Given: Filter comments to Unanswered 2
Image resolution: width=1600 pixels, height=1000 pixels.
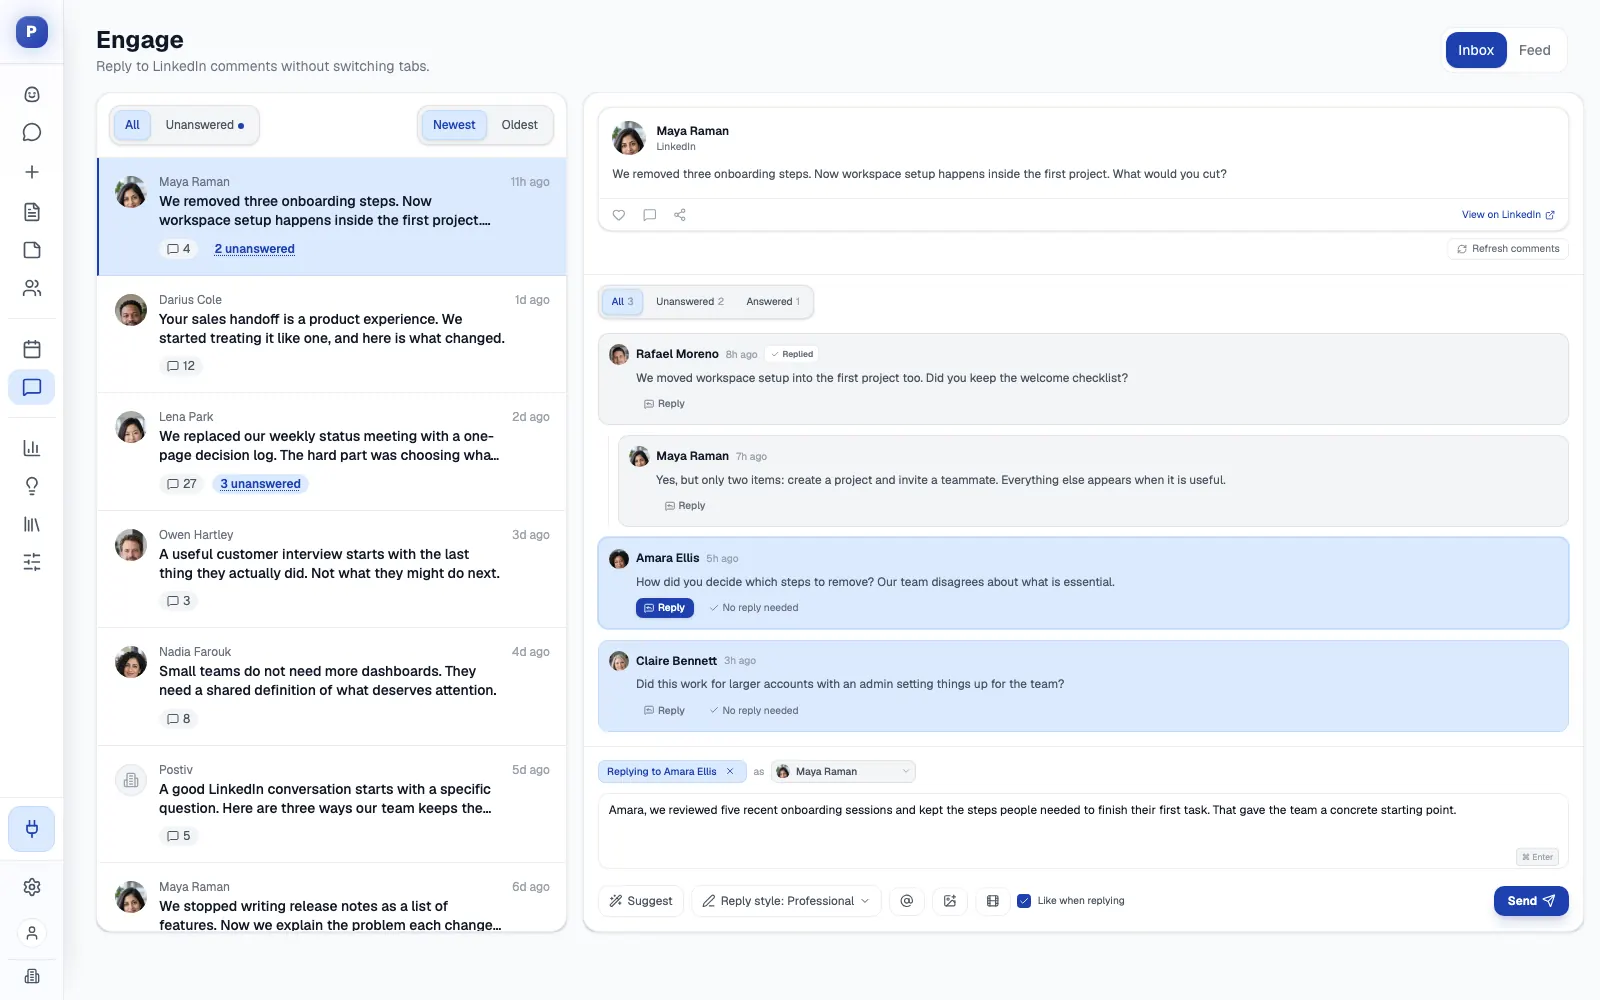Looking at the screenshot, I should pos(690,302).
